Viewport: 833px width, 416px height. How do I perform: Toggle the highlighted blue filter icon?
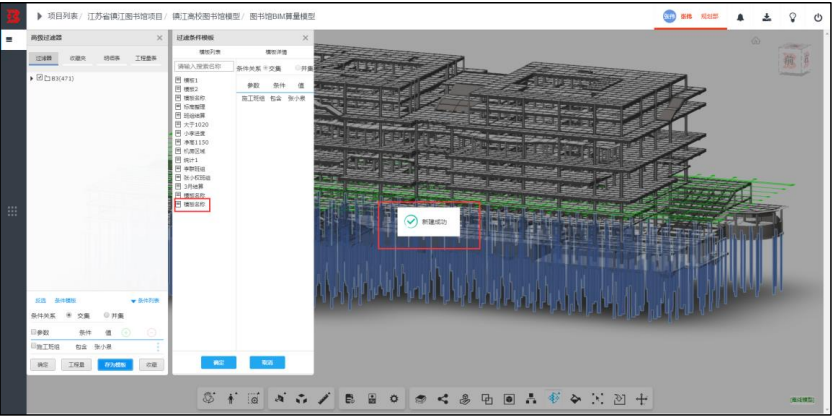pyautogui.click(x=553, y=398)
